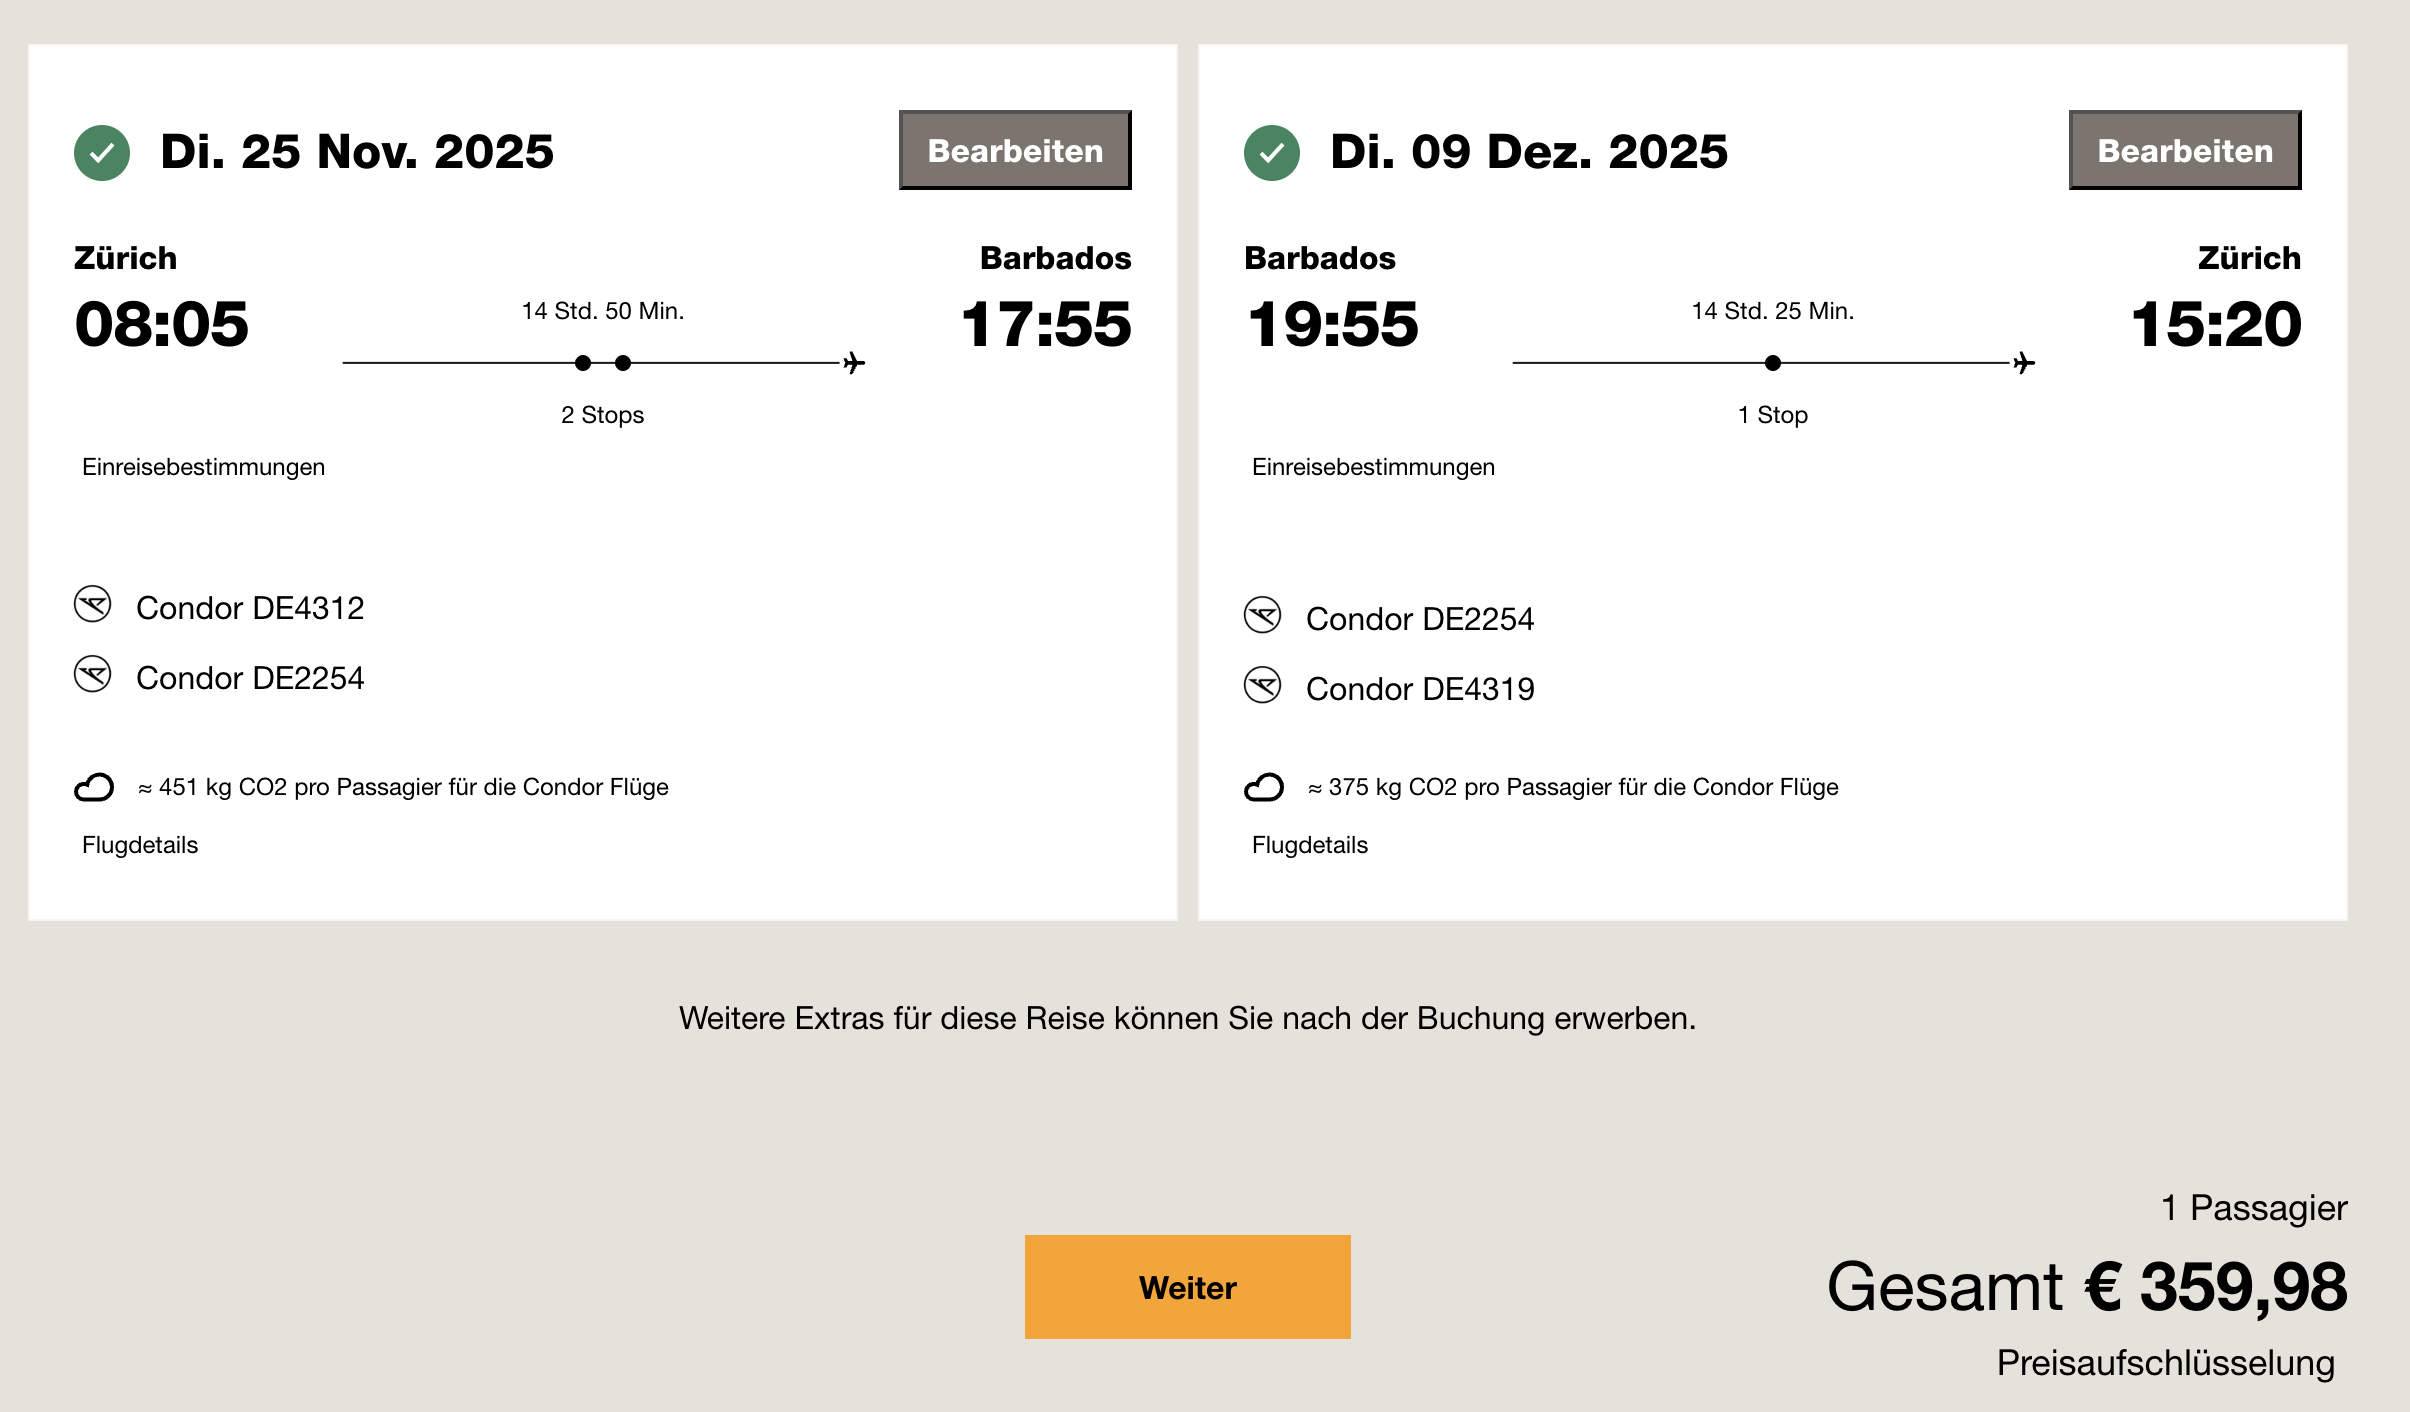Click the 2 Stops label on outbound flight

(602, 415)
